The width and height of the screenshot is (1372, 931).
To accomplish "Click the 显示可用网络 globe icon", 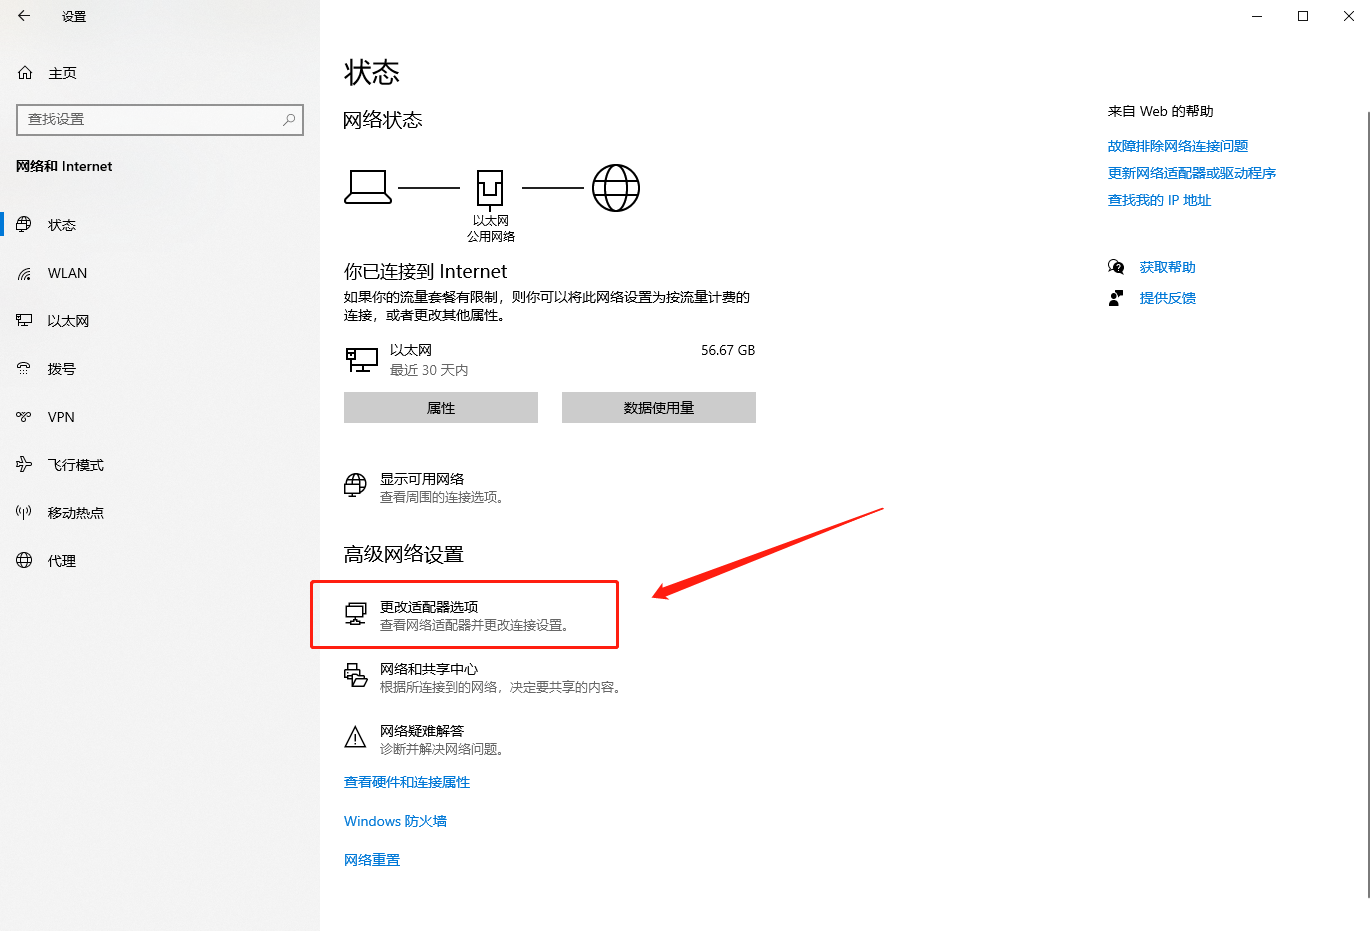I will [x=356, y=486].
